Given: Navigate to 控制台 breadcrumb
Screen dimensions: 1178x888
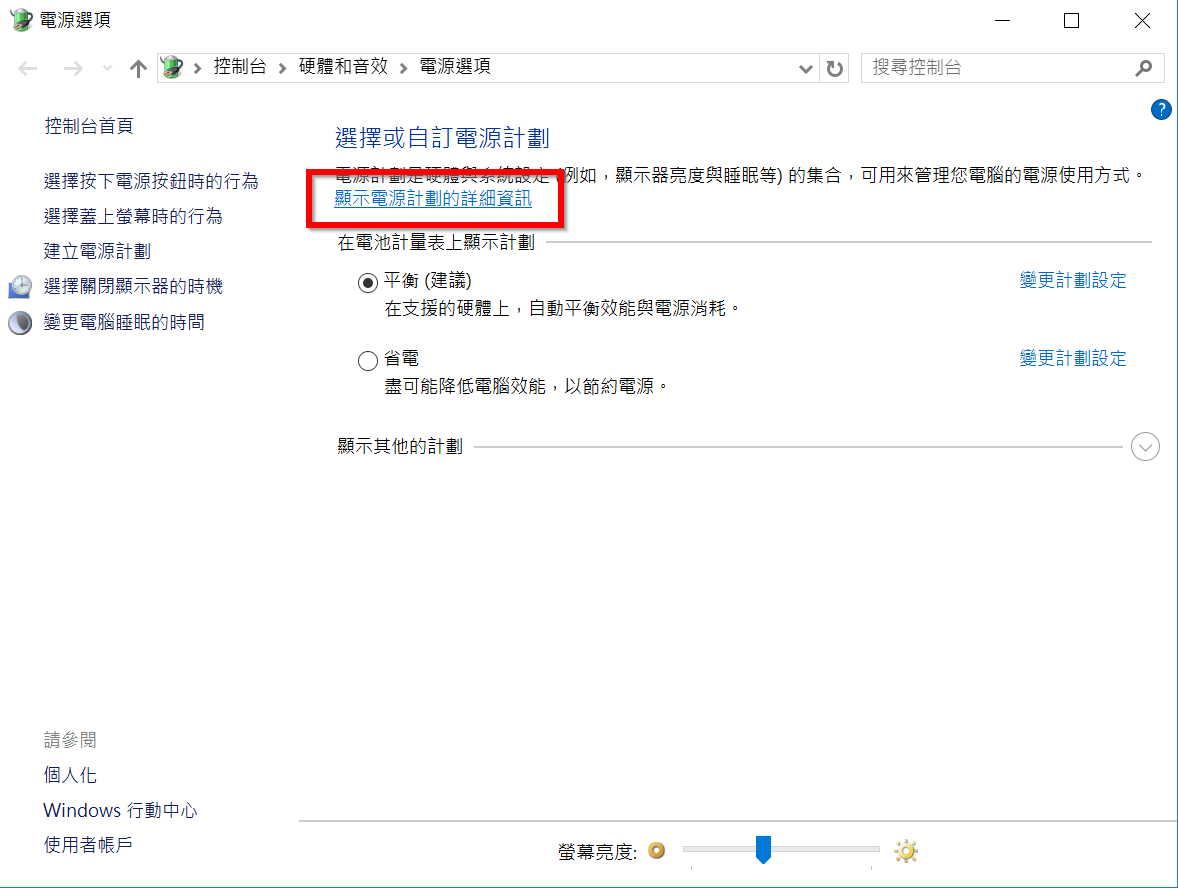Looking at the screenshot, I should [240, 67].
